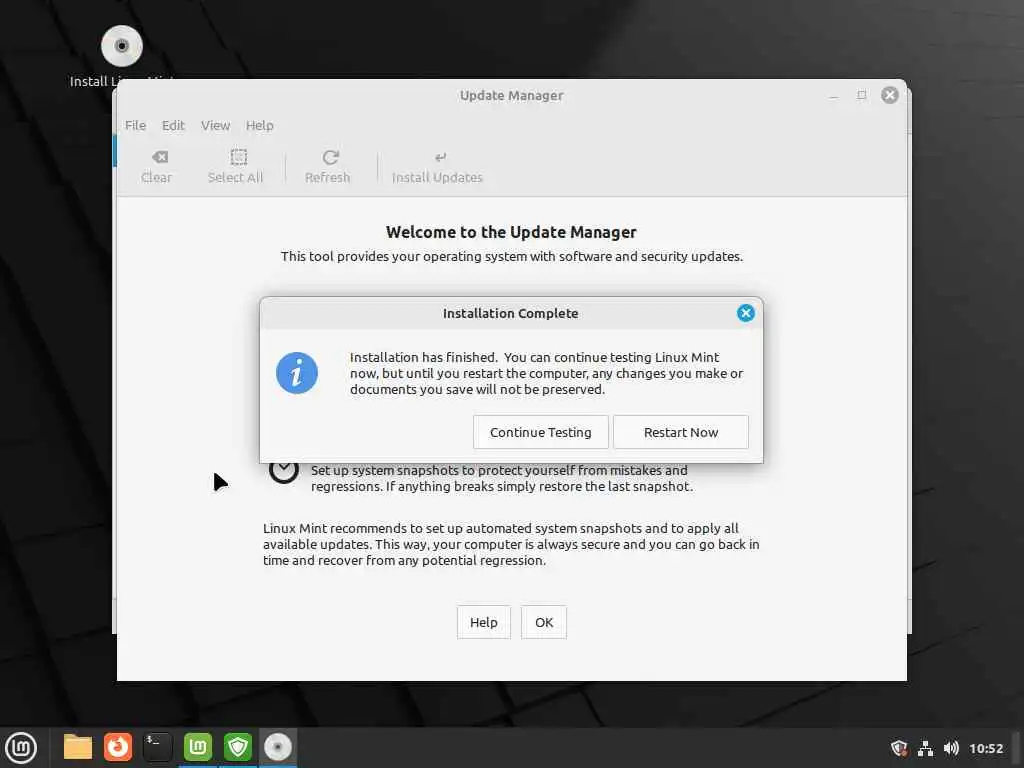Click Restart Now in Installation Complete dialog
Image resolution: width=1024 pixels, height=768 pixels.
(680, 432)
